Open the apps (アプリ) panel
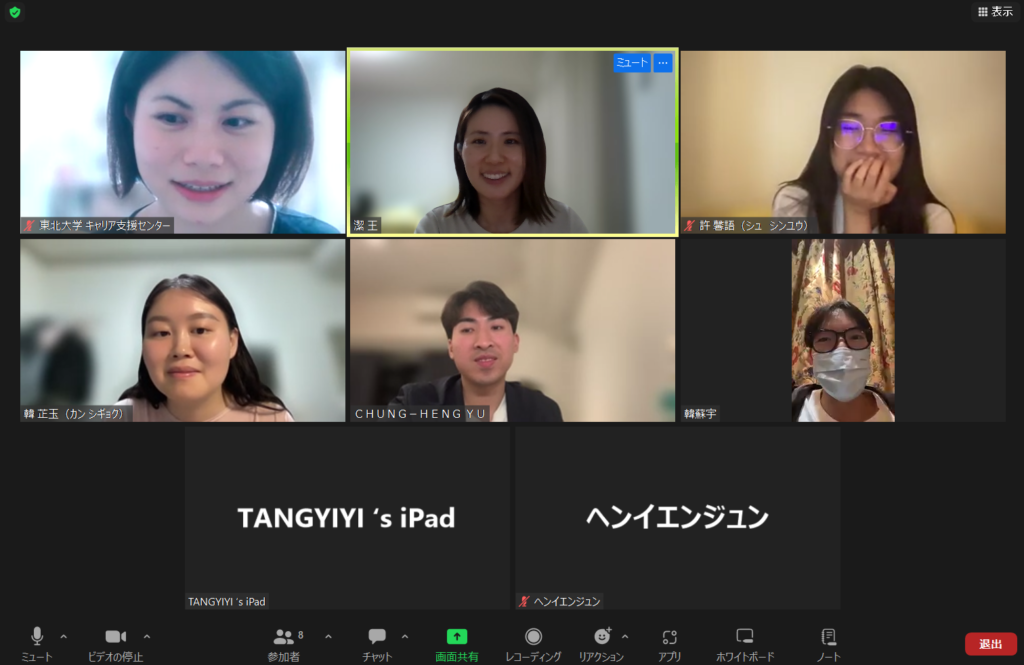Image resolution: width=1024 pixels, height=665 pixels. point(669,643)
